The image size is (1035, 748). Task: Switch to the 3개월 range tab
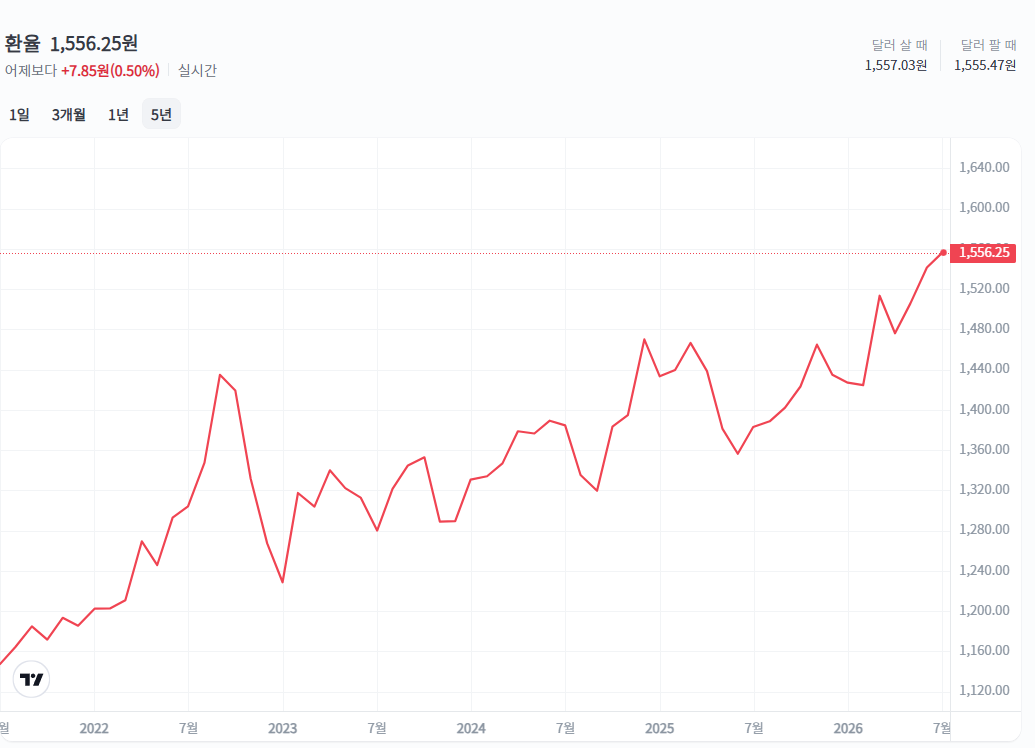tap(69, 114)
